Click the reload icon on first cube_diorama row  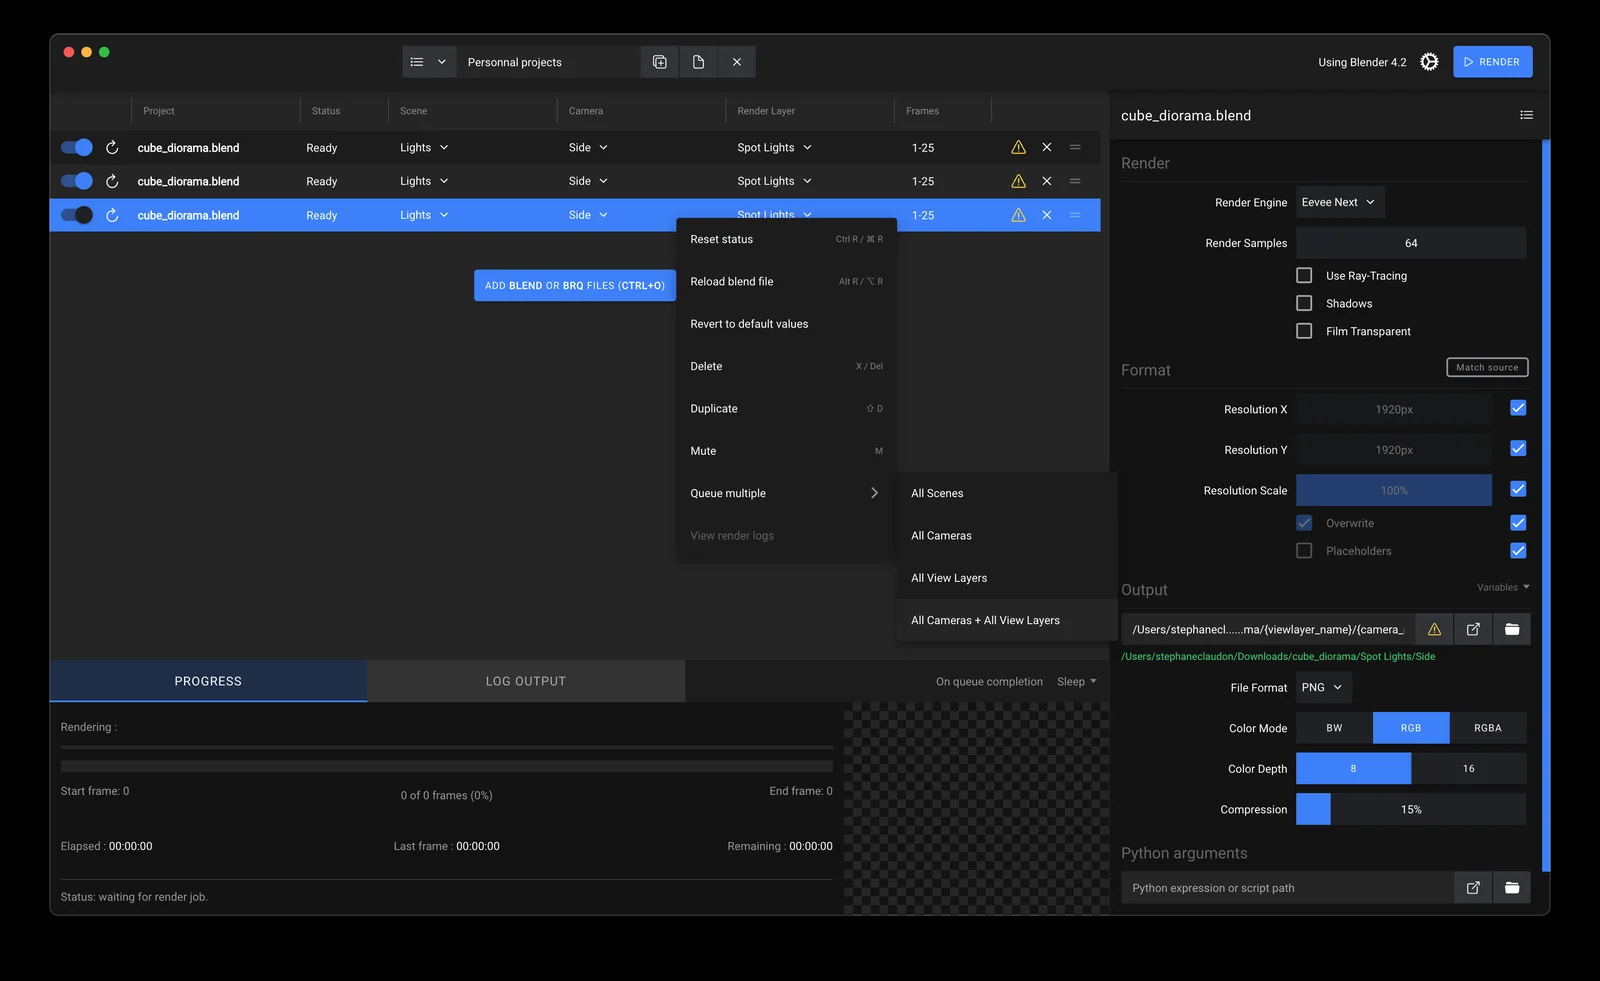coord(111,147)
